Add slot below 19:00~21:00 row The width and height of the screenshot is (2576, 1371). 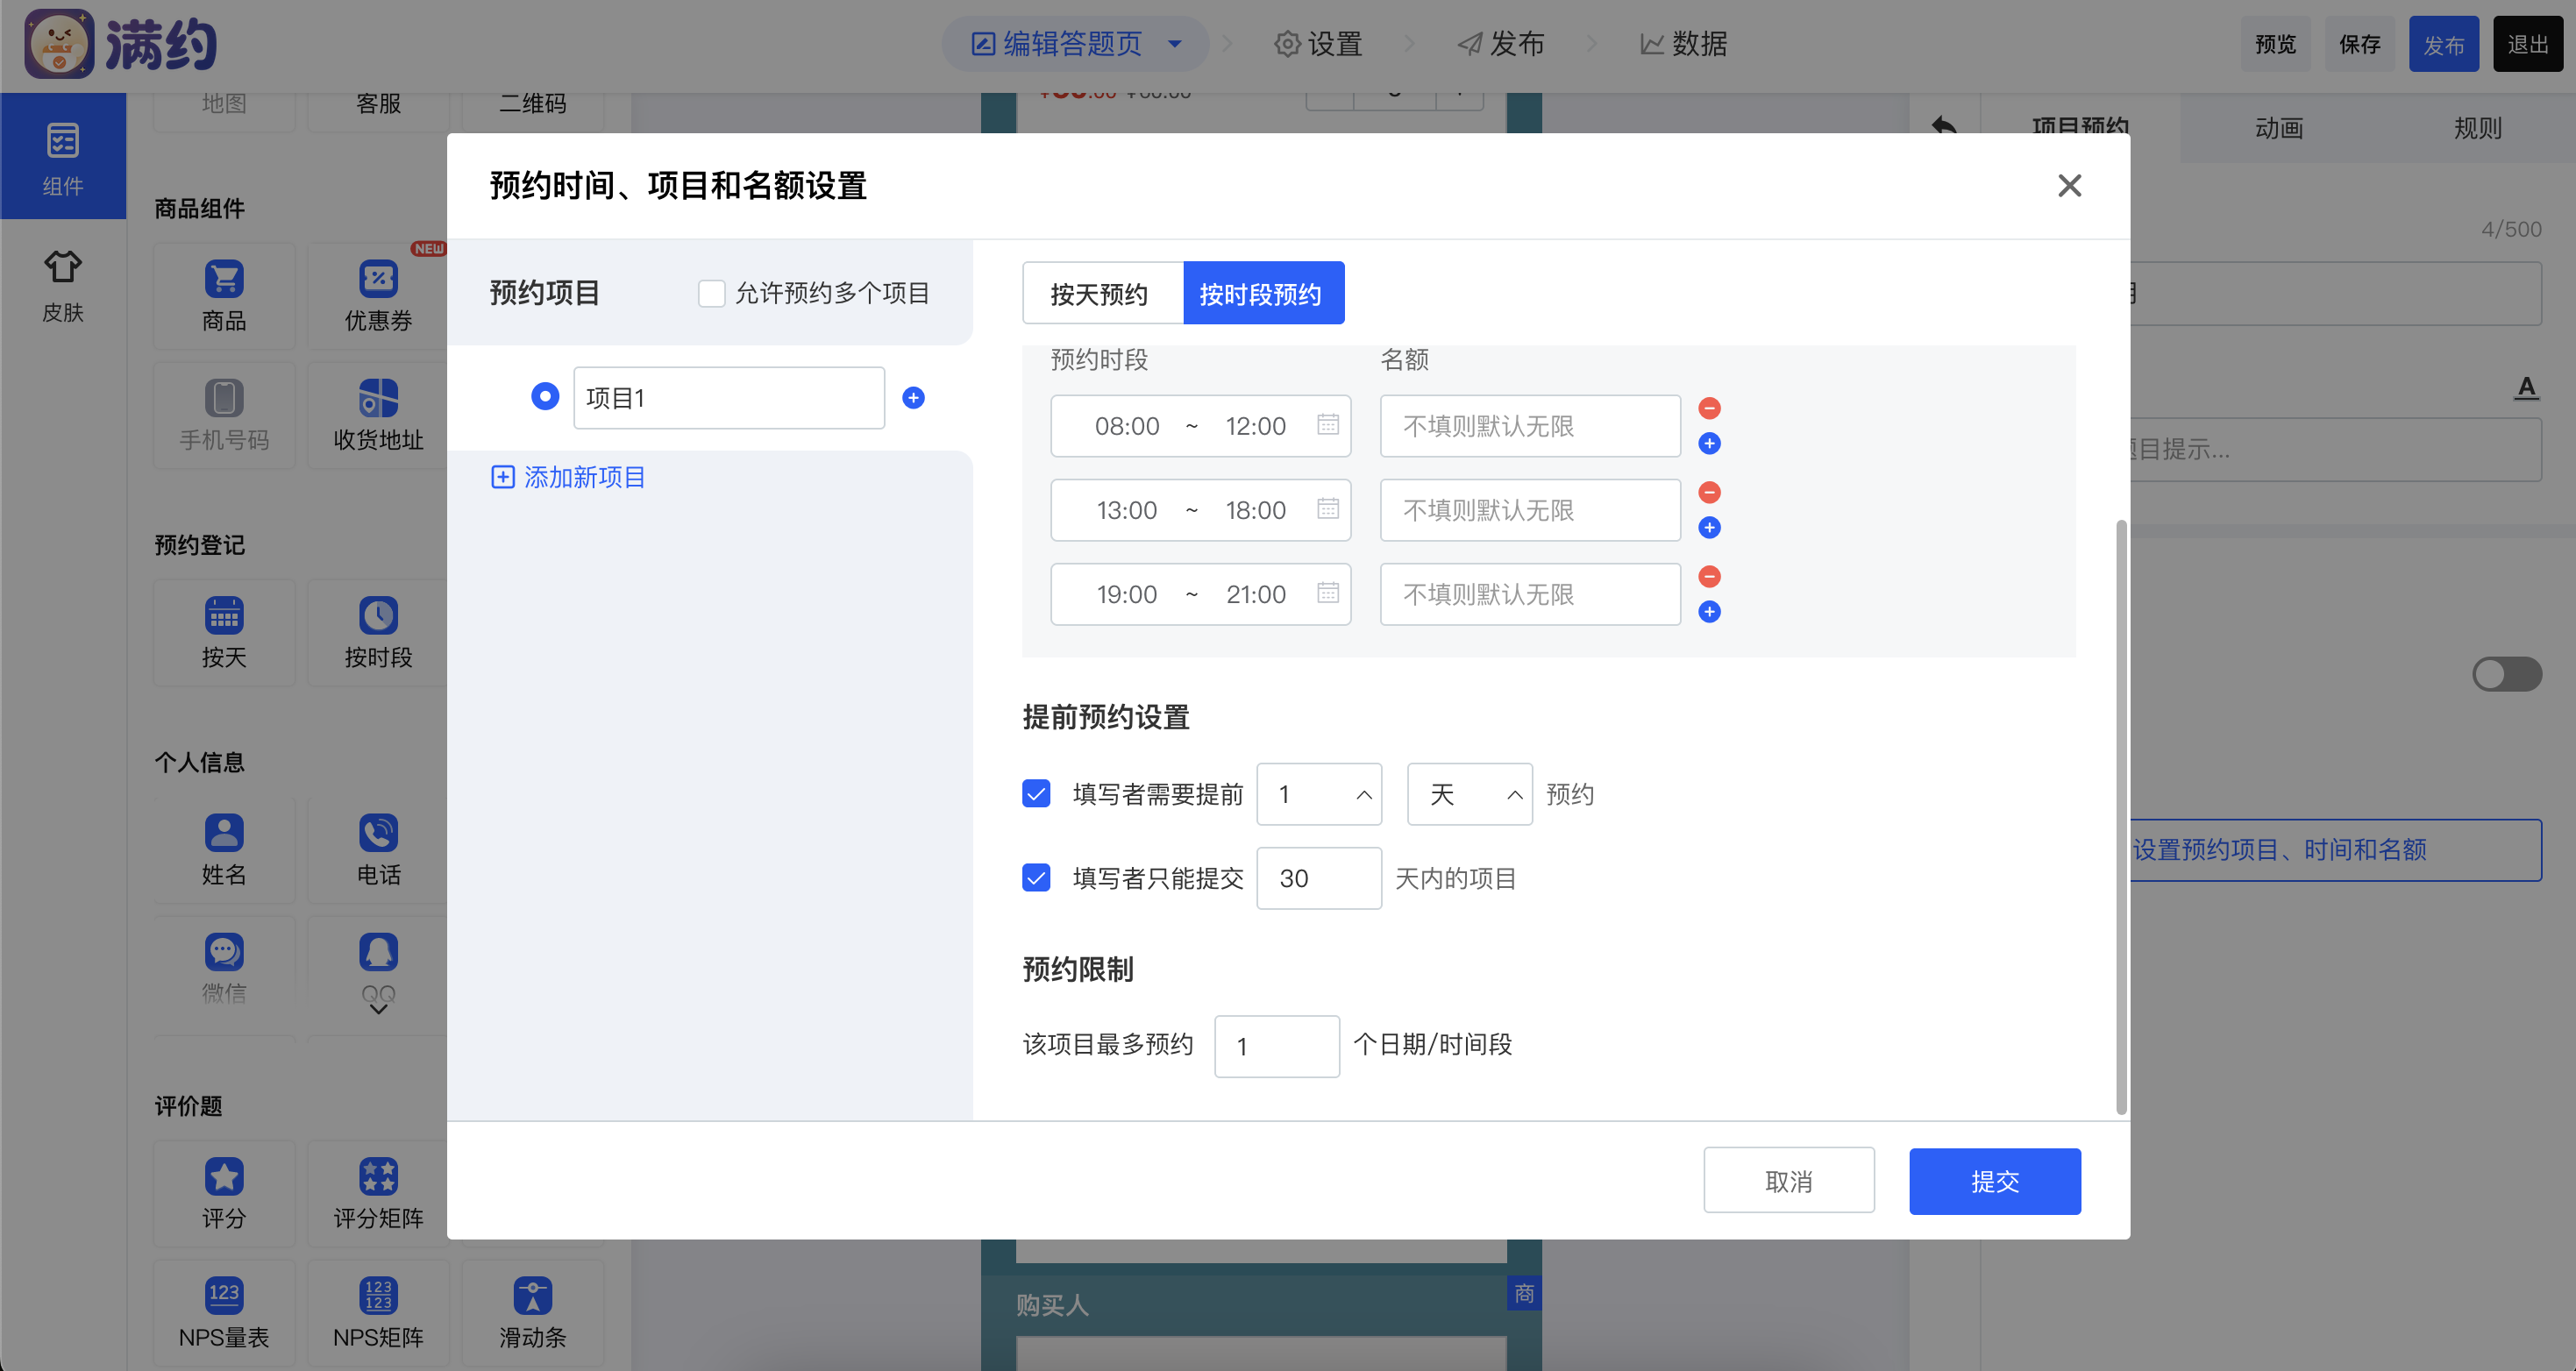(1709, 612)
